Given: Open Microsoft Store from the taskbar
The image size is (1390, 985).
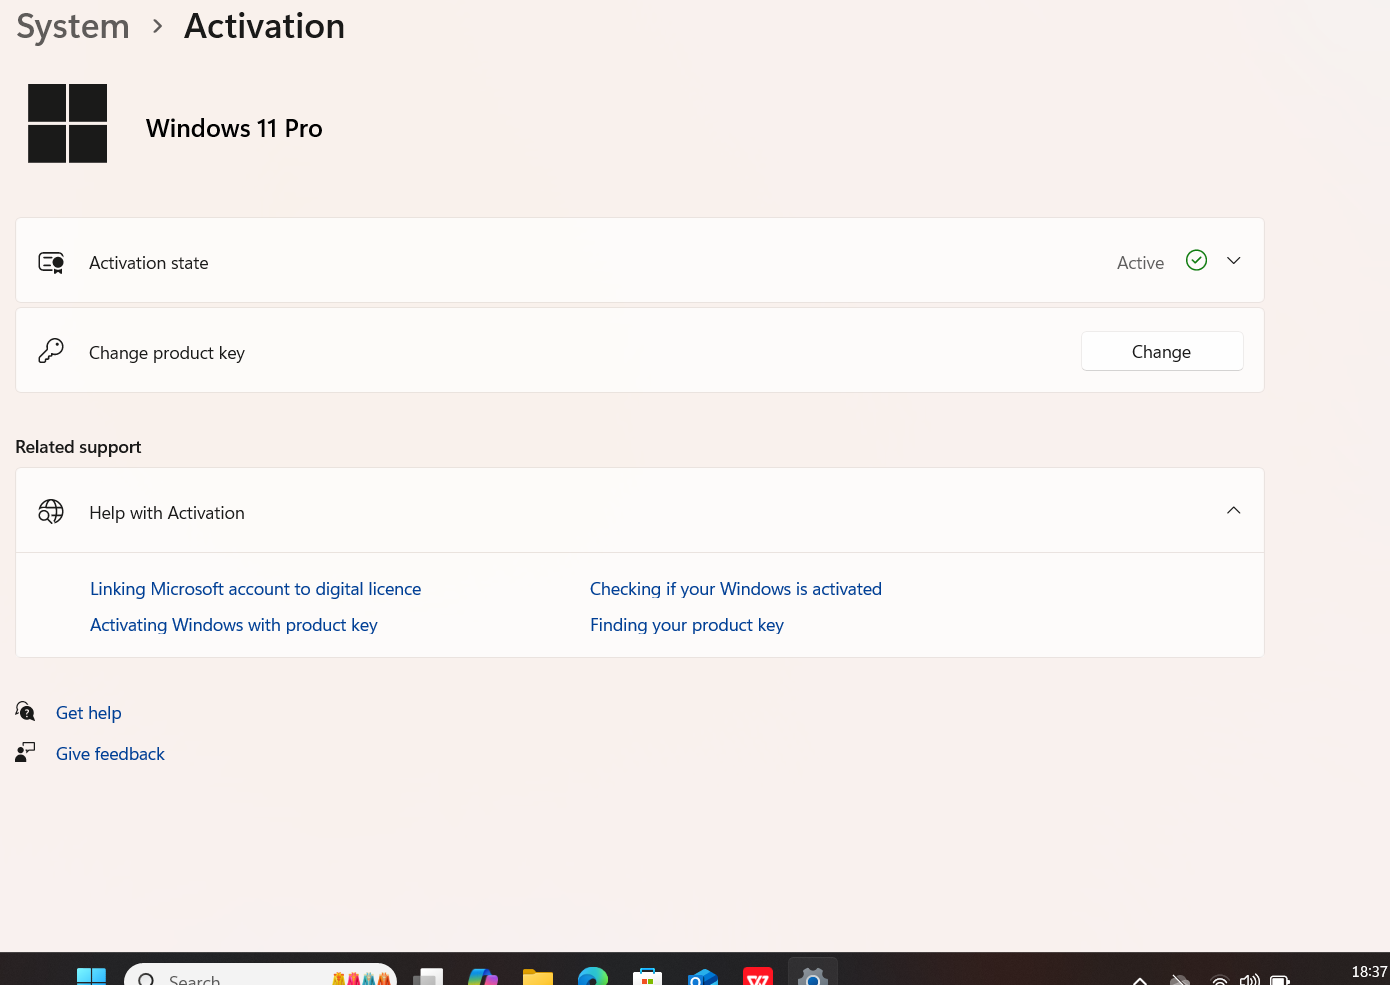Looking at the screenshot, I should tap(648, 977).
